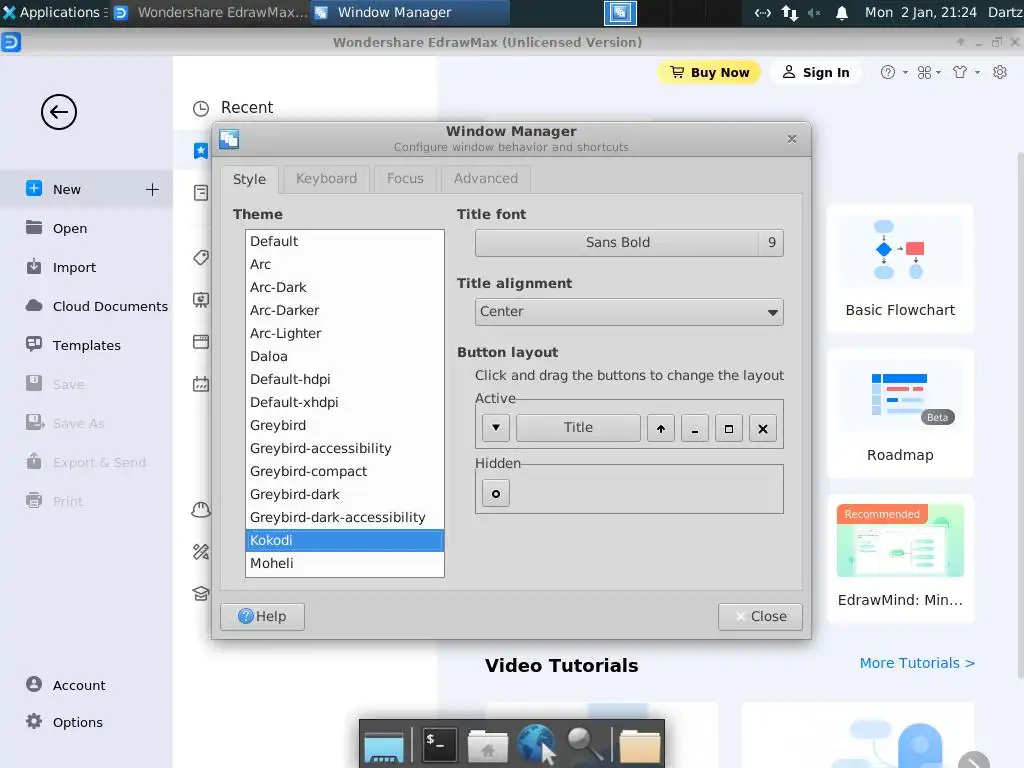Click the window menu arrow button in Active layout

[x=496, y=428]
